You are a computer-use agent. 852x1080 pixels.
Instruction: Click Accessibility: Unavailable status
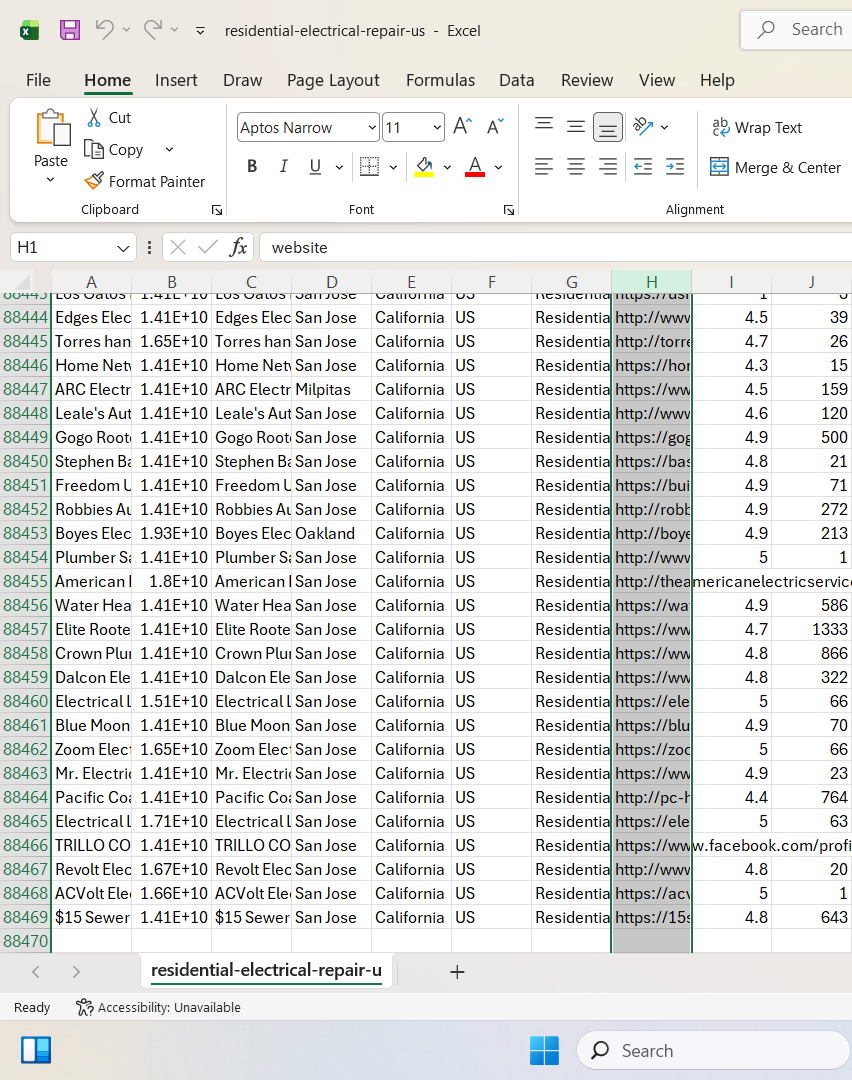point(158,1008)
